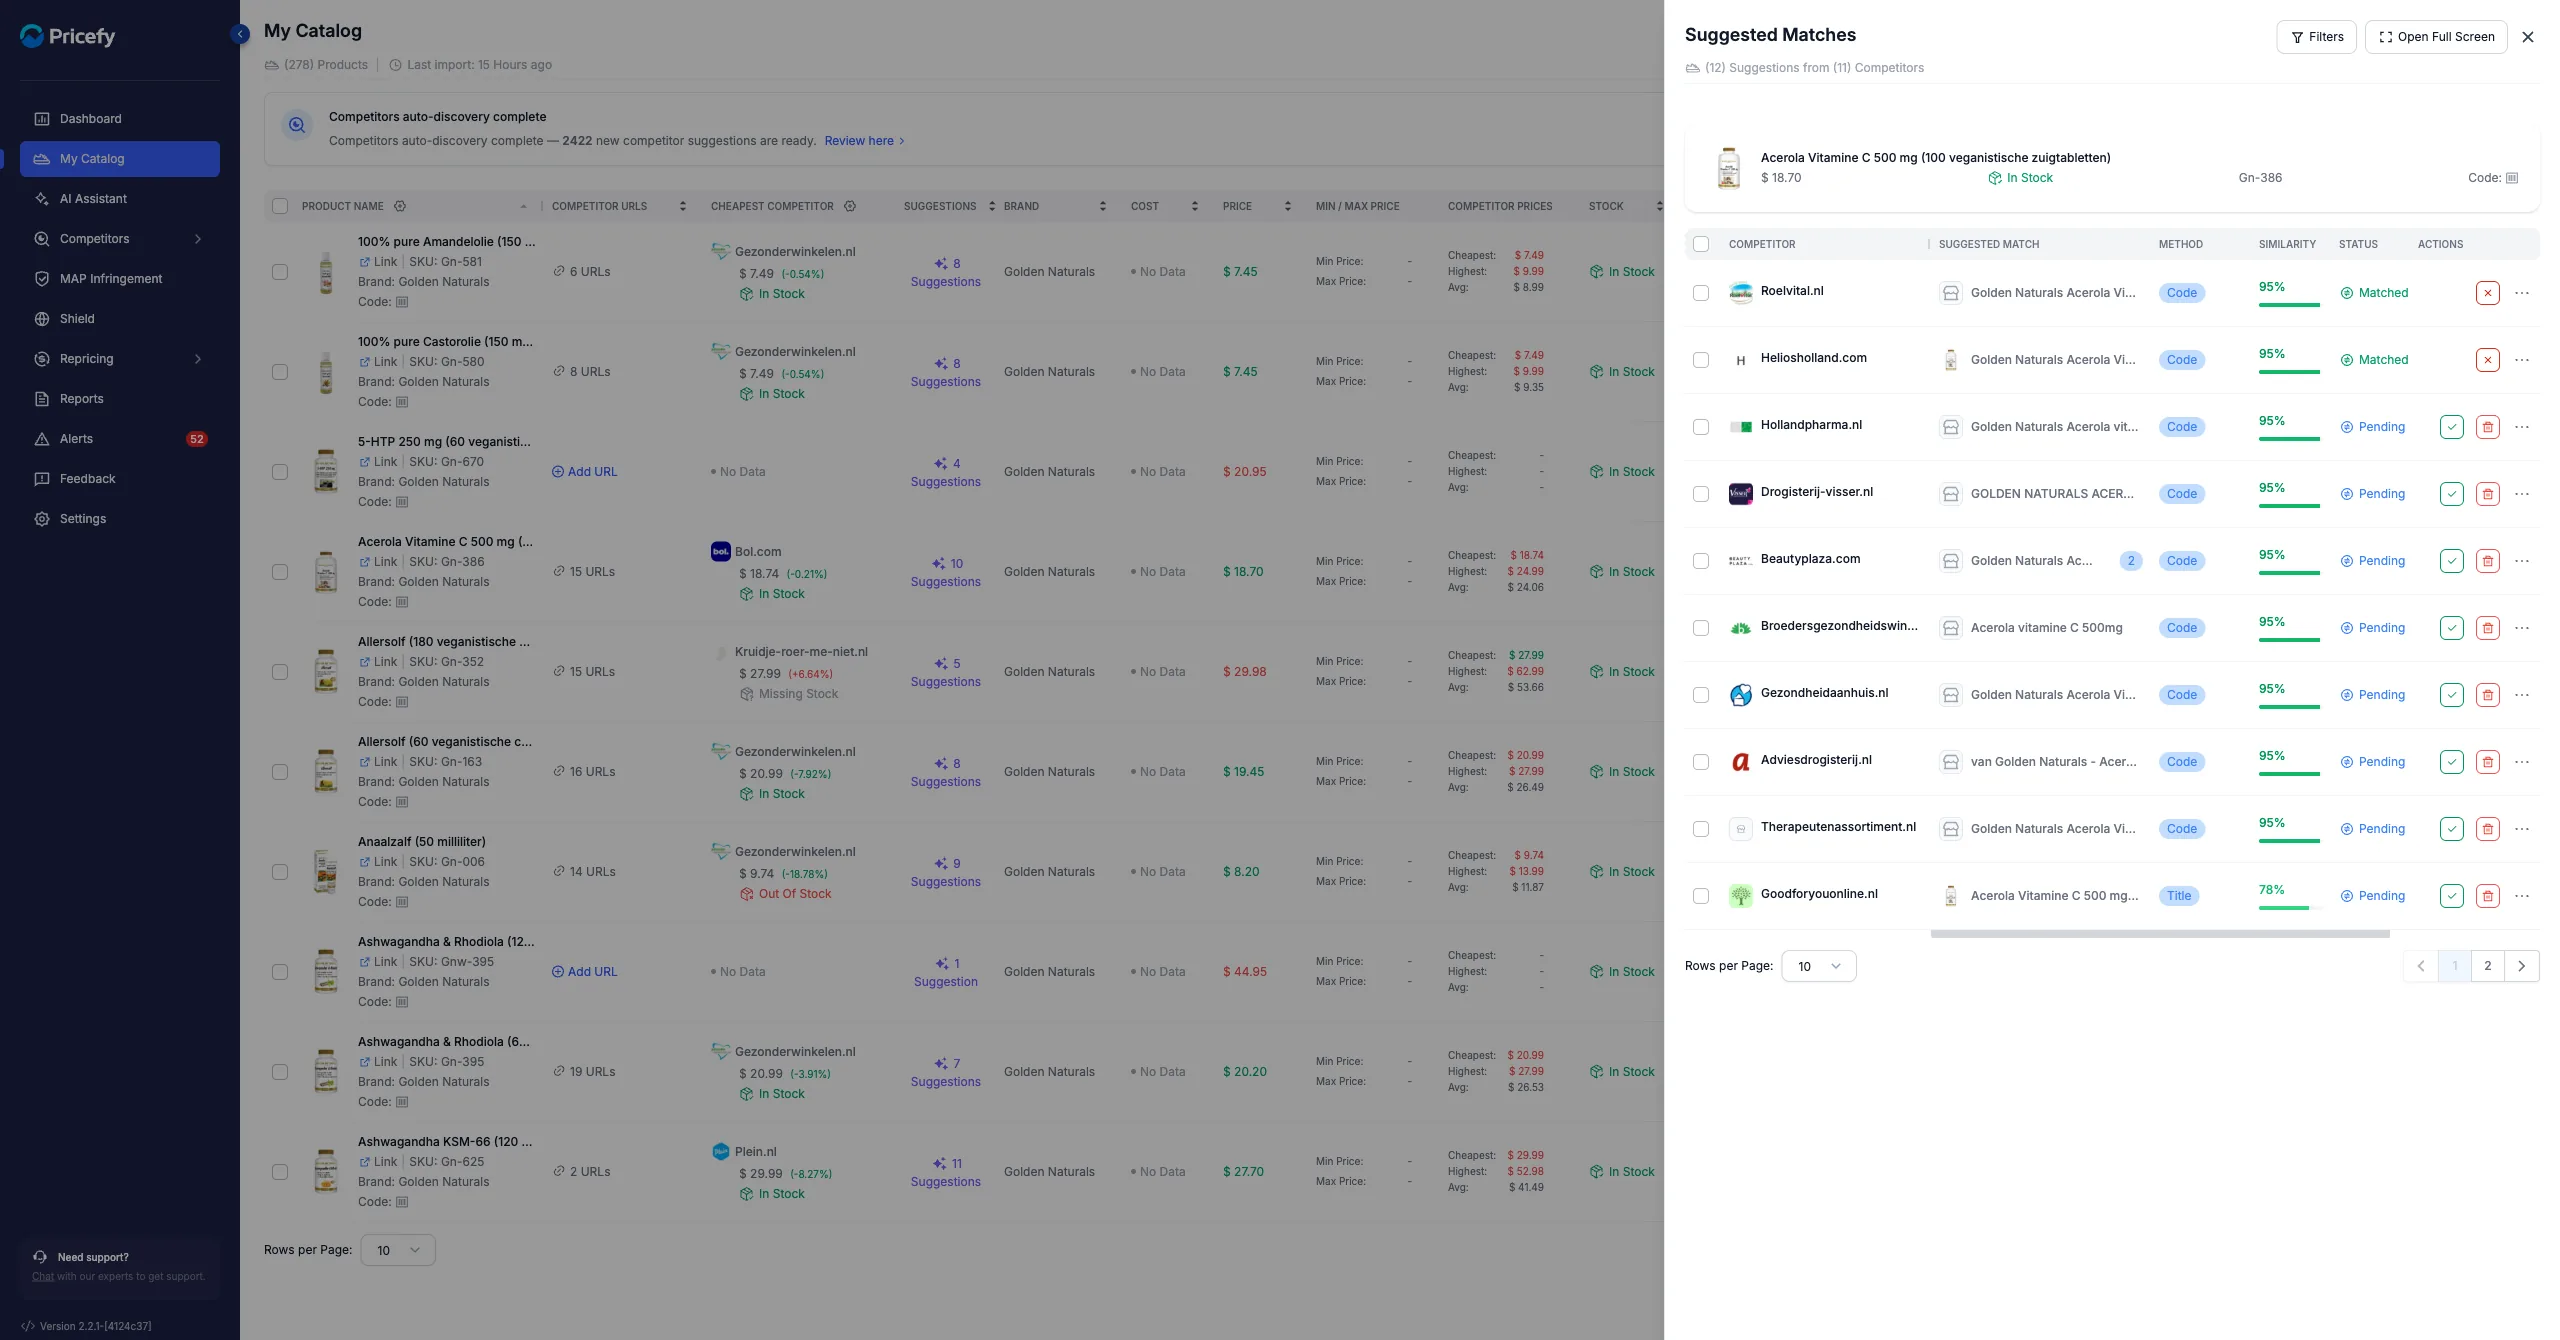Open Rows per Page dropdown in Suggested Matches
This screenshot has width=2560, height=1340.
pos(1819,966)
